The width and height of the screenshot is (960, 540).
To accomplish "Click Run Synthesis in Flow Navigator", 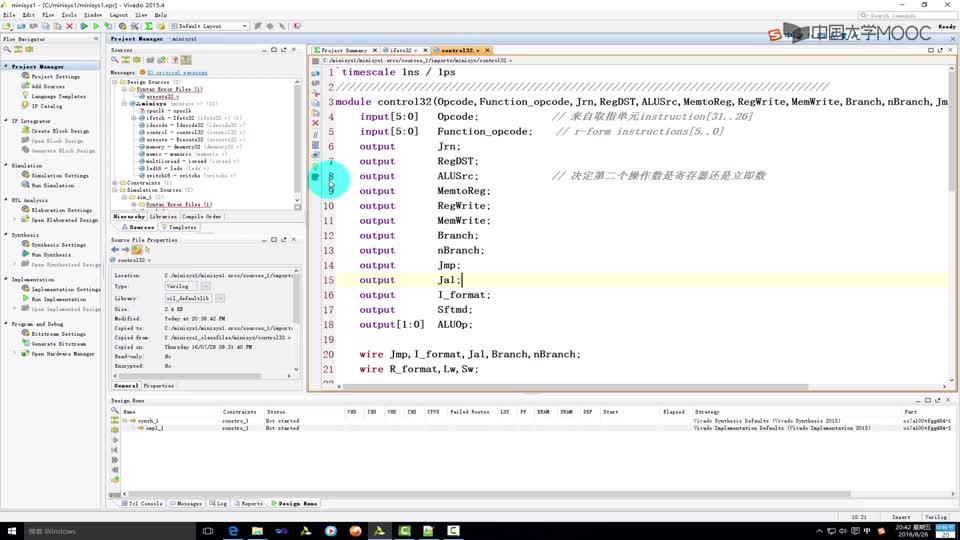I will (x=51, y=254).
